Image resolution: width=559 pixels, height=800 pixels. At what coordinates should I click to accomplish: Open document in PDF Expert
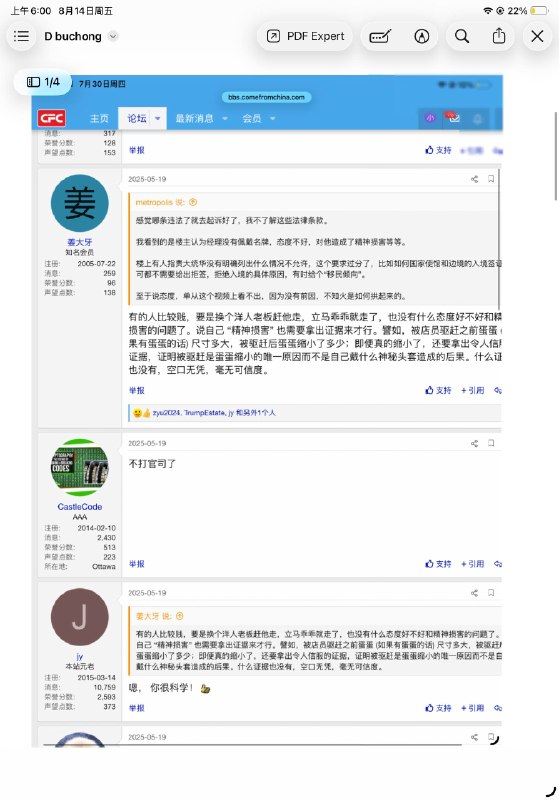(x=305, y=36)
